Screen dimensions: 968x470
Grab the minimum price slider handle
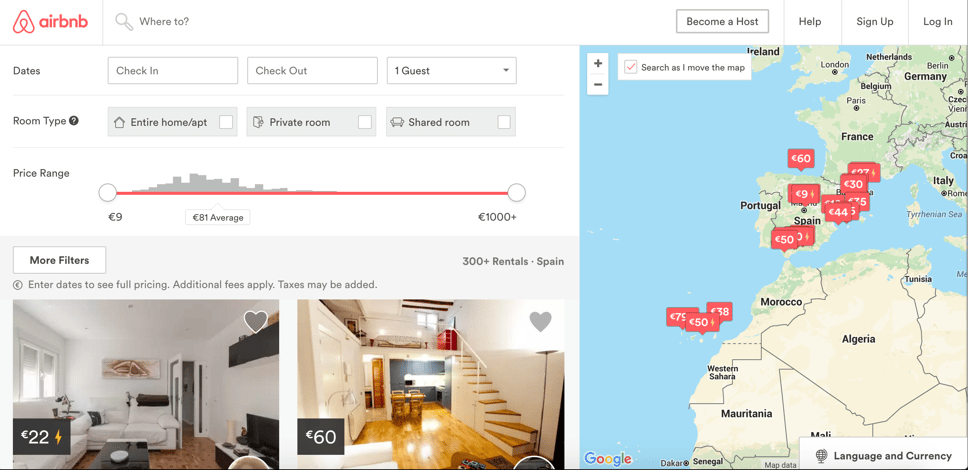[108, 192]
